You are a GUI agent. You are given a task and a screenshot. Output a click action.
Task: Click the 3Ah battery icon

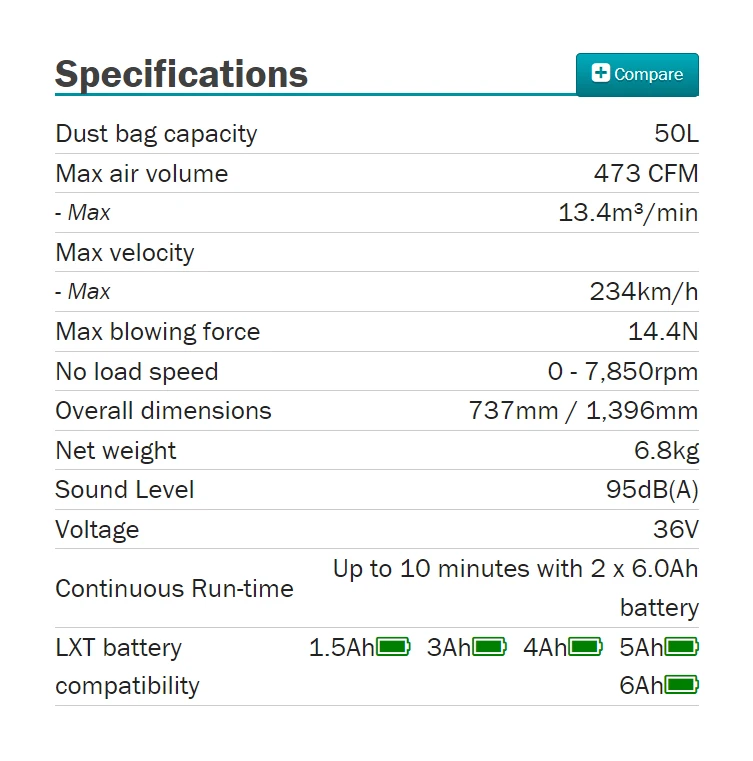pos(490,647)
